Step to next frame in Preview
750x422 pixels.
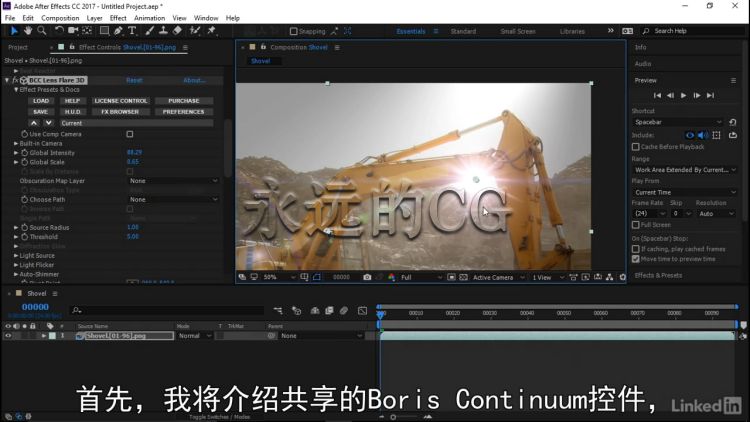697,95
